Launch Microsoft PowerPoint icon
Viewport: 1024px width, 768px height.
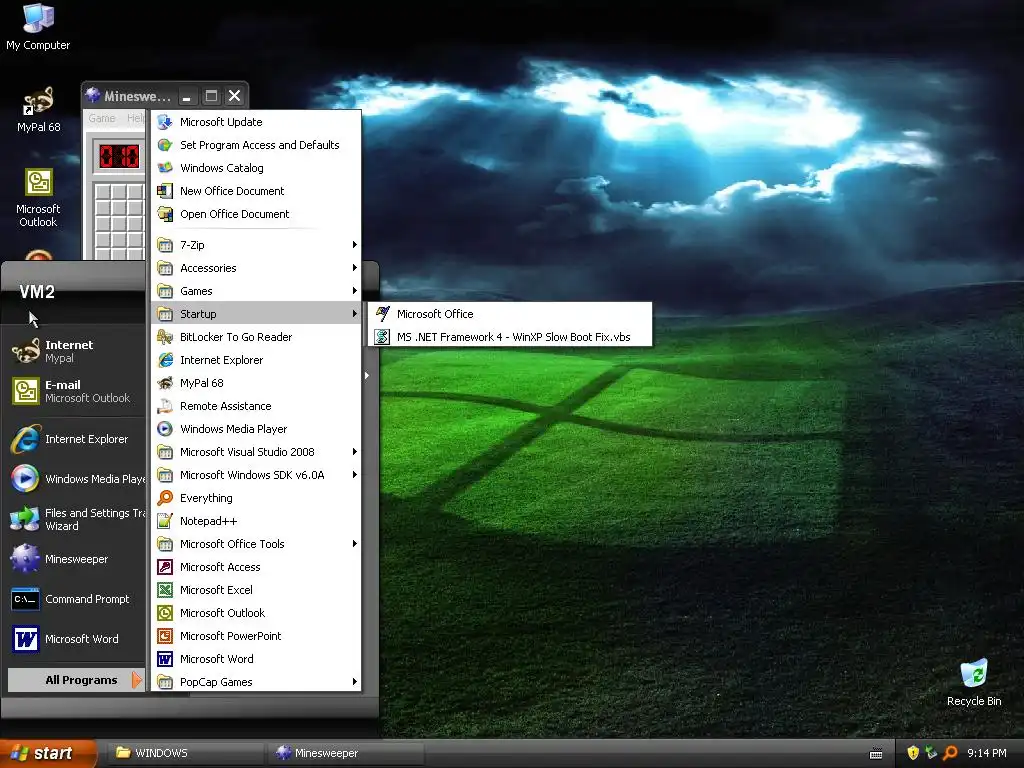pyautogui.click(x=165, y=636)
